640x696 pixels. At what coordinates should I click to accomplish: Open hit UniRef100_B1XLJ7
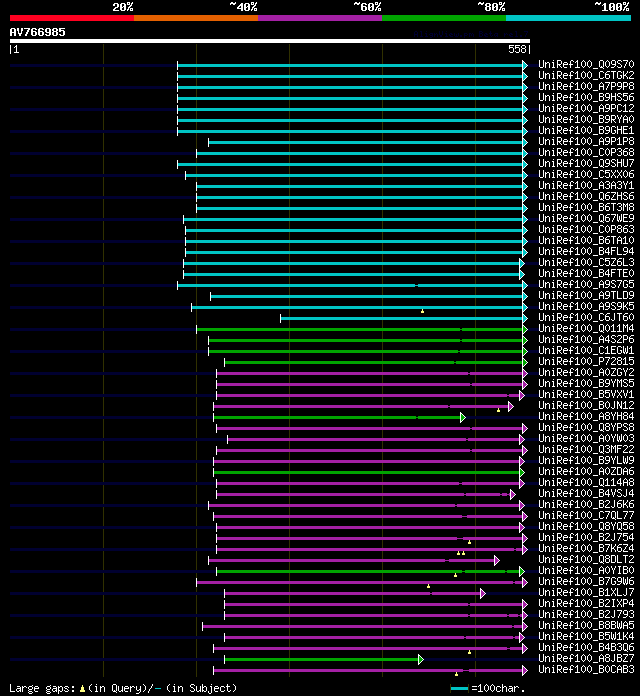tap(586, 593)
